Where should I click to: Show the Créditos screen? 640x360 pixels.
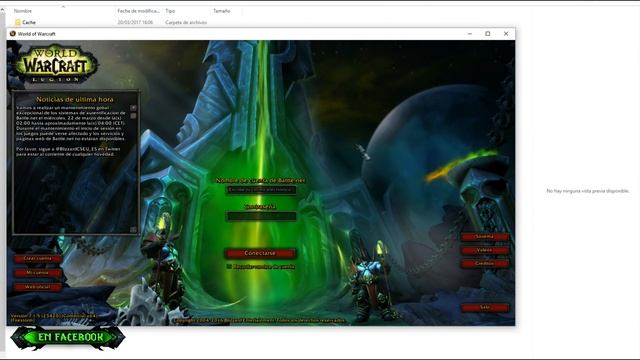(x=485, y=264)
